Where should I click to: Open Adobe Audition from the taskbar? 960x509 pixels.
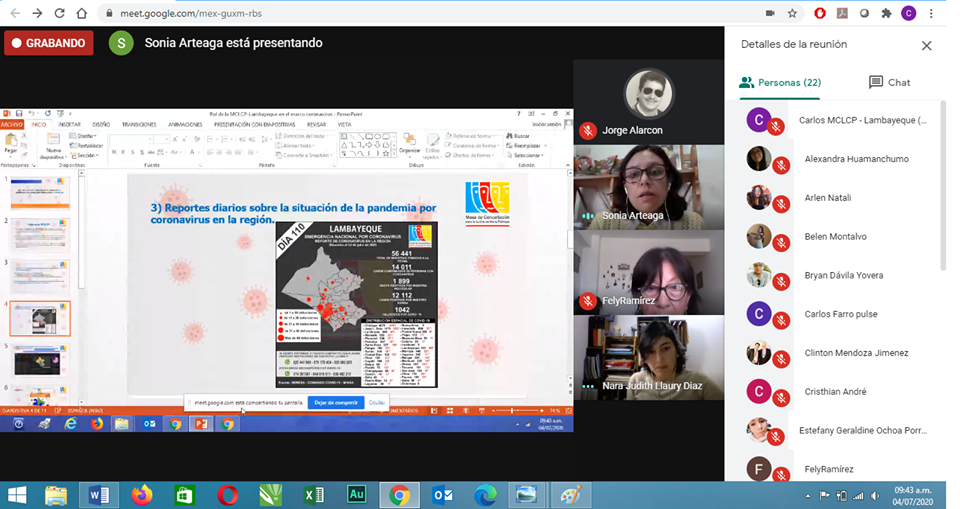(x=356, y=494)
